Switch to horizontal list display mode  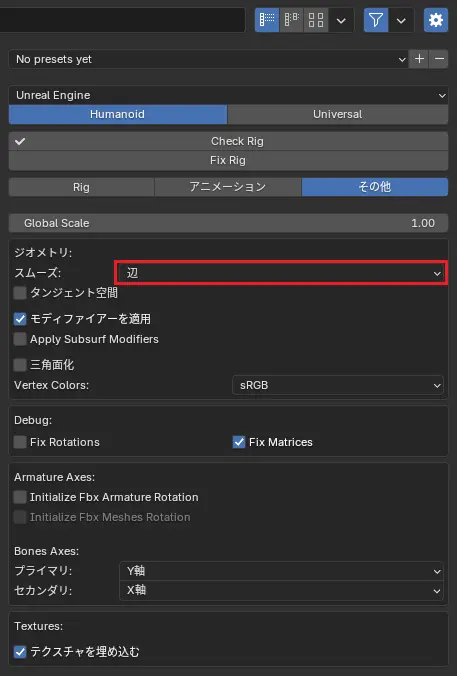pos(291,20)
